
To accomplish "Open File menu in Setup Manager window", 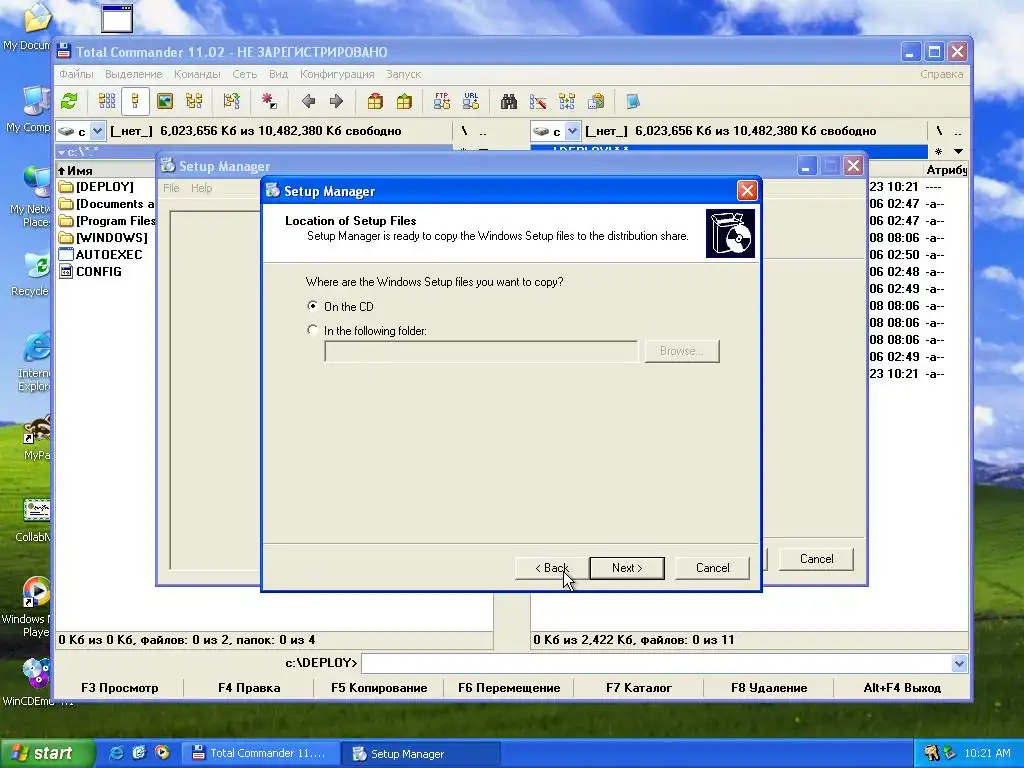I will click(x=171, y=188).
